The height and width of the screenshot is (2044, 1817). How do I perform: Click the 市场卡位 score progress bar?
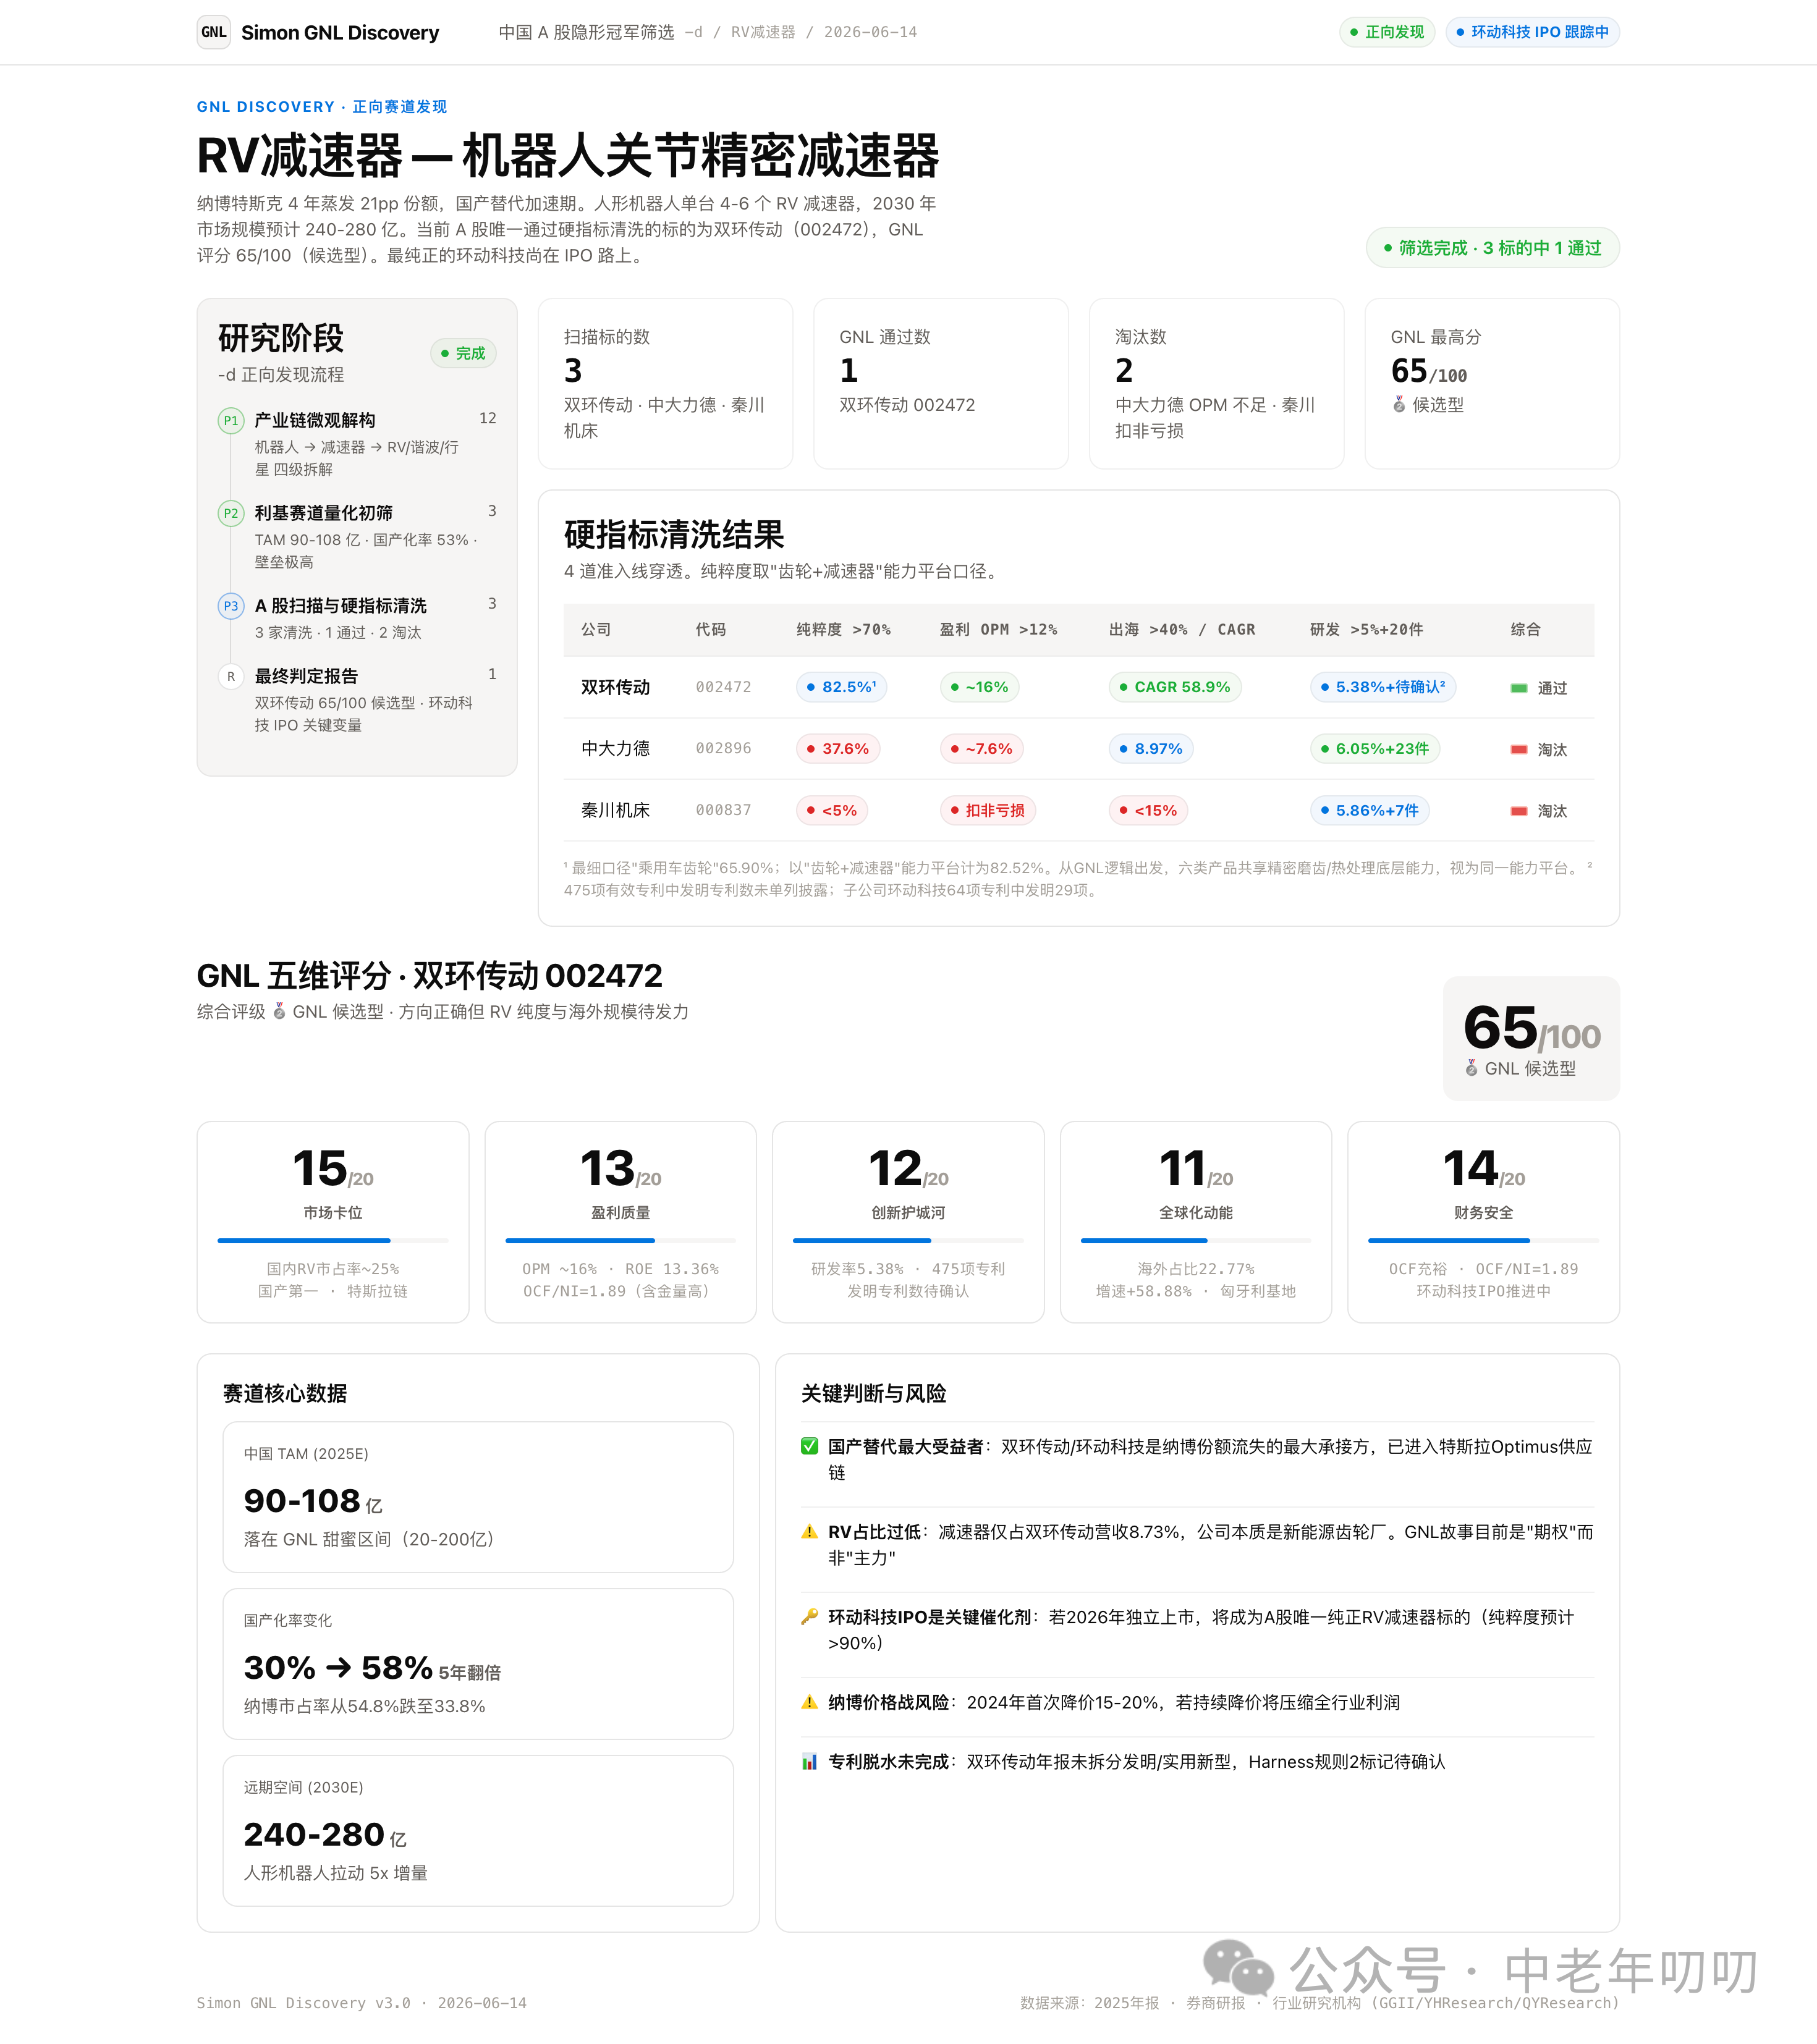(333, 1241)
